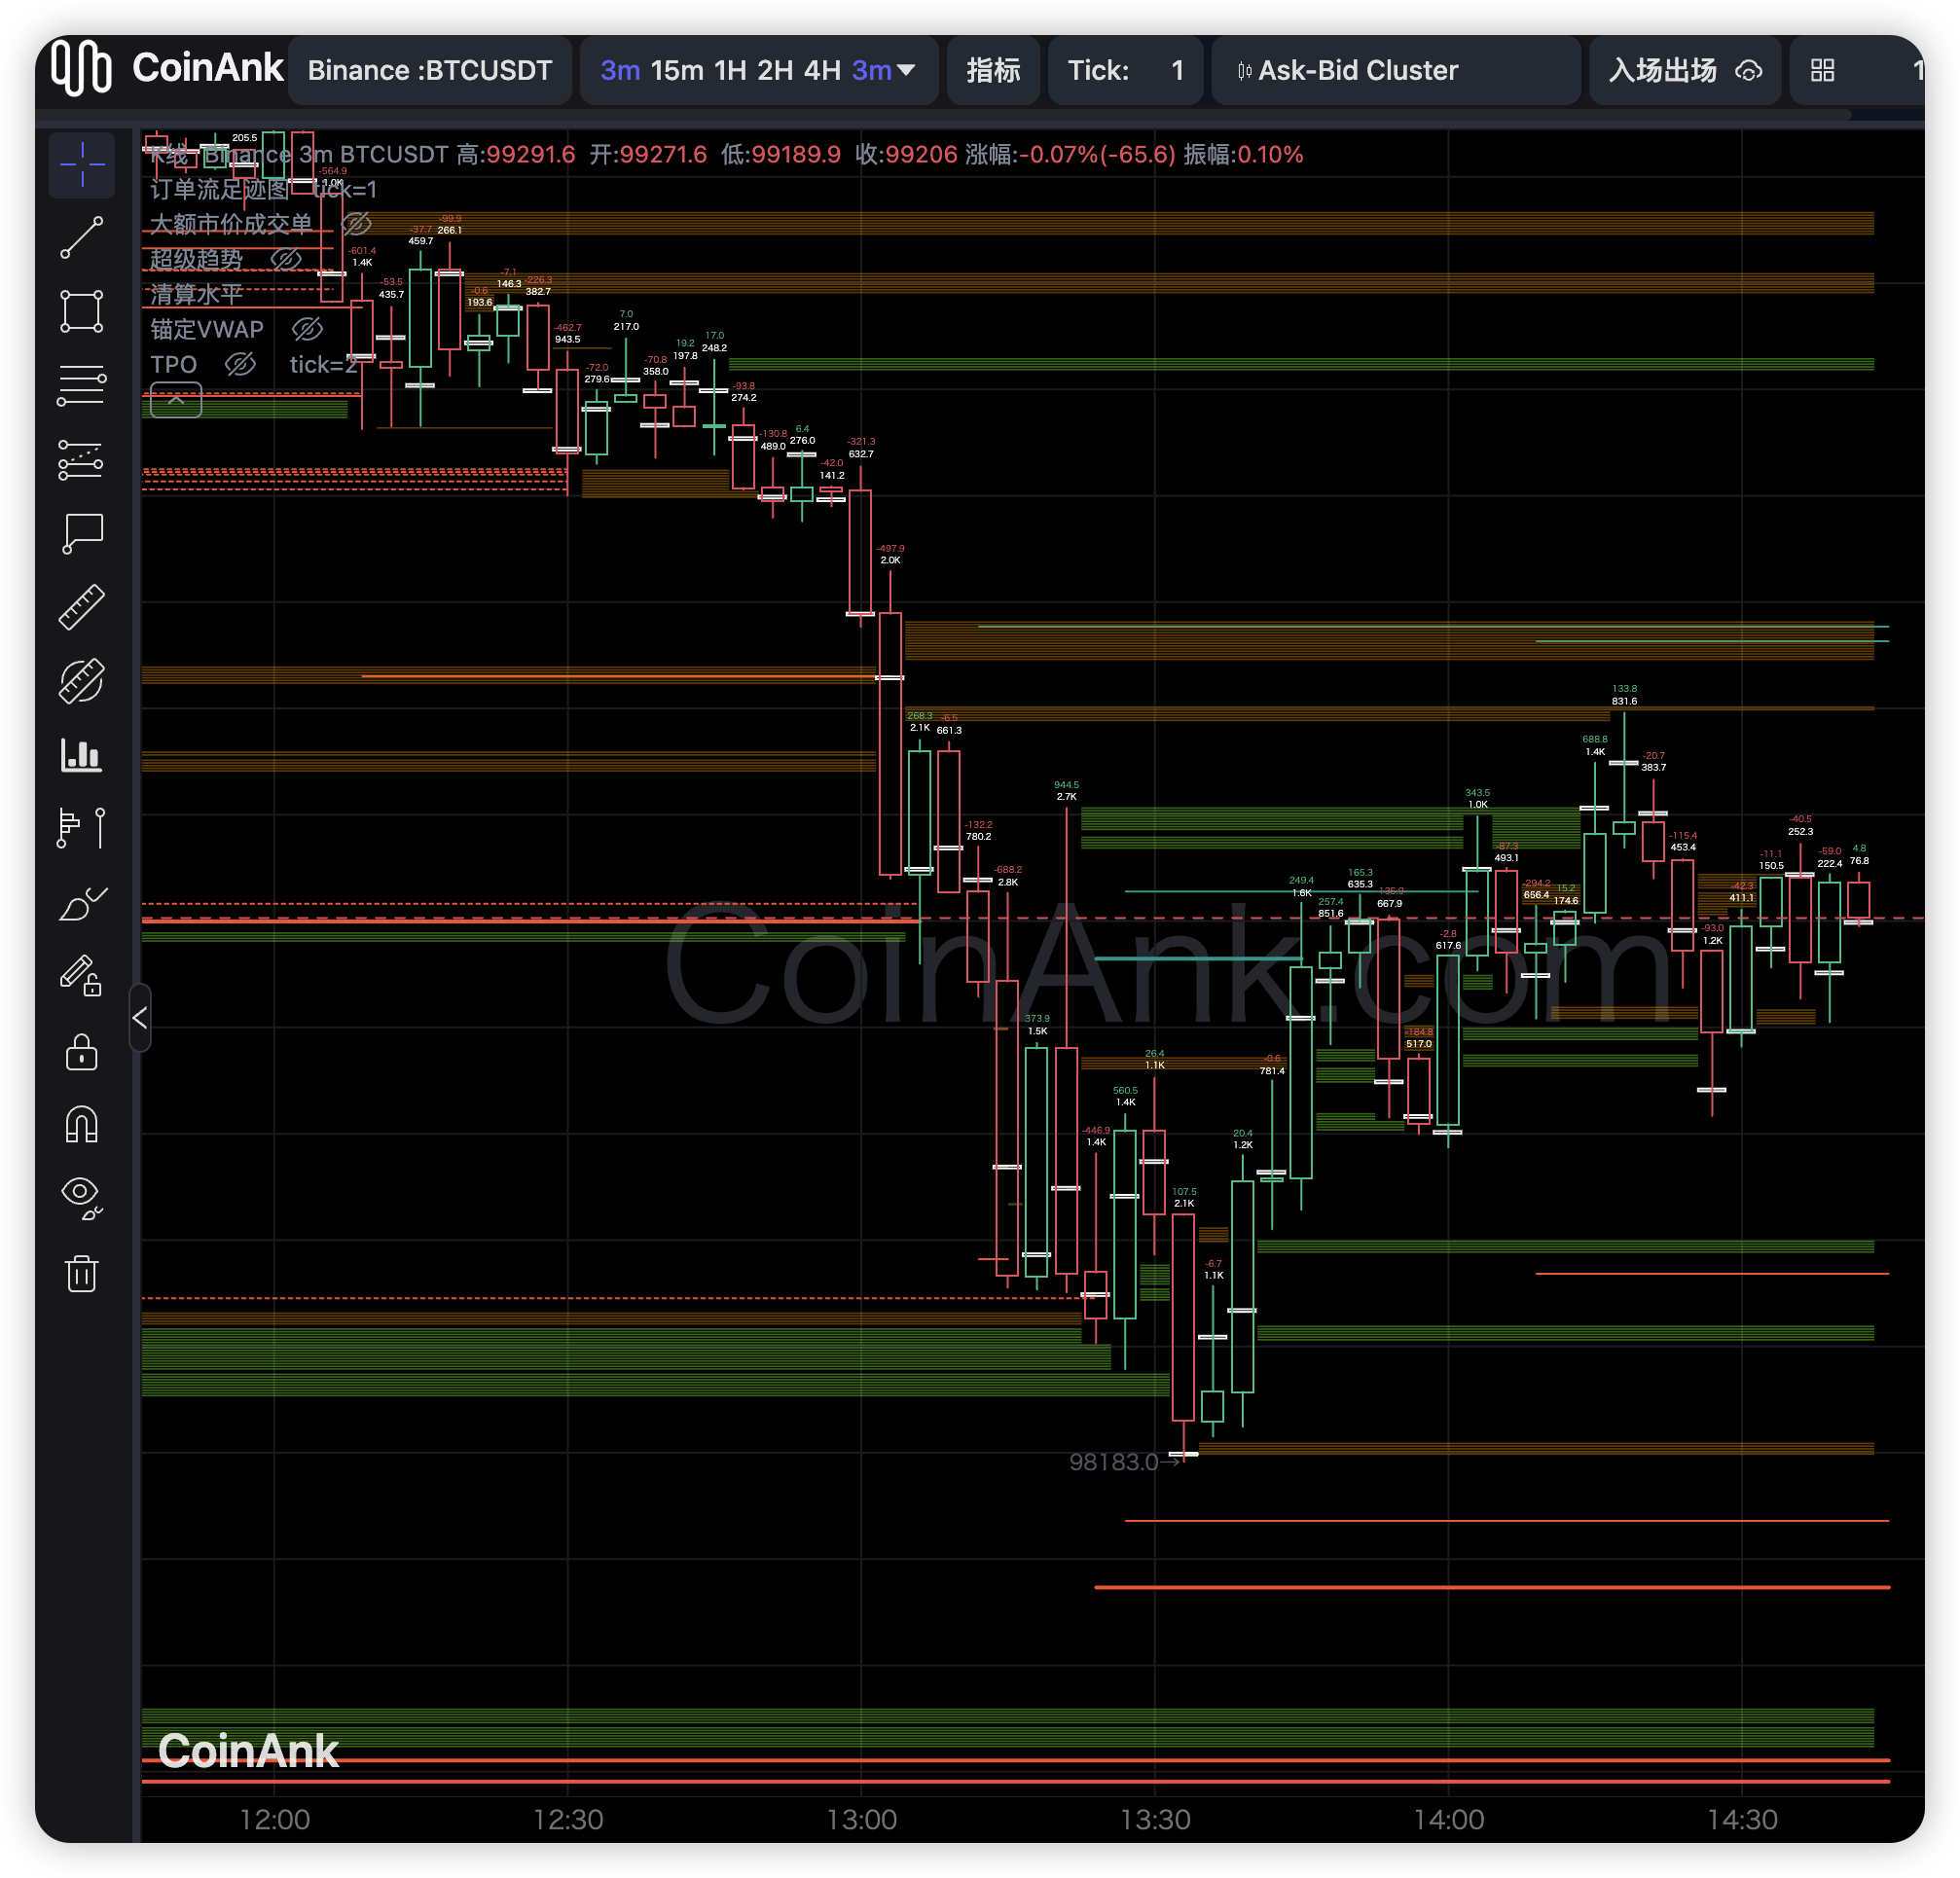Select the ruler measurement tool
Viewport: 1960px width, 1878px height.
tap(81, 607)
